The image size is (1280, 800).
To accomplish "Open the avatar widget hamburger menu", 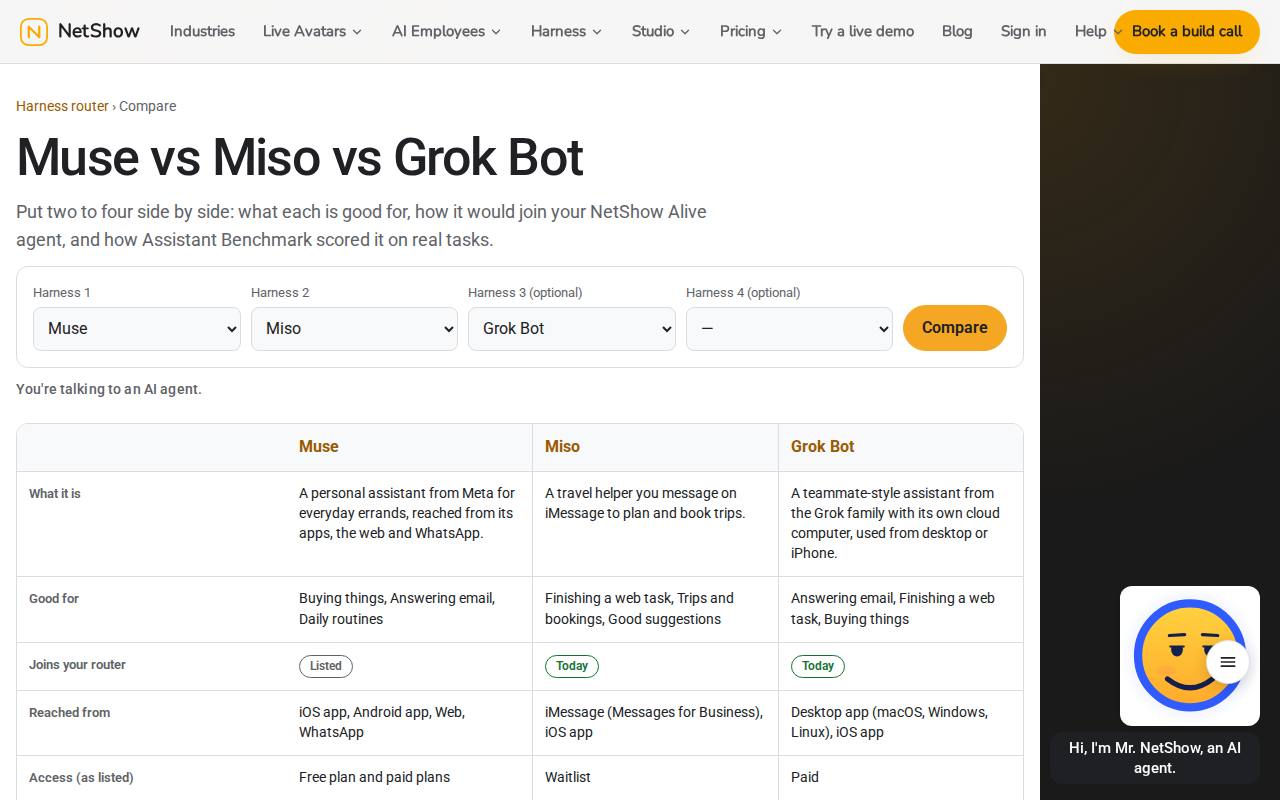I will pyautogui.click(x=1228, y=662).
